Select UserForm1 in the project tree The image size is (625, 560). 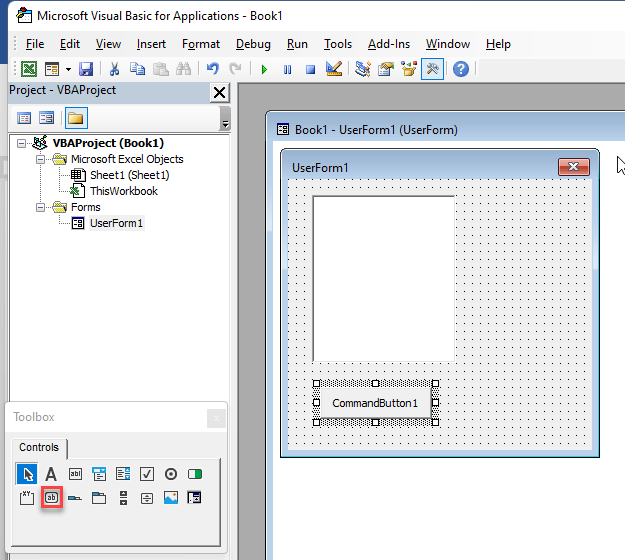116,223
